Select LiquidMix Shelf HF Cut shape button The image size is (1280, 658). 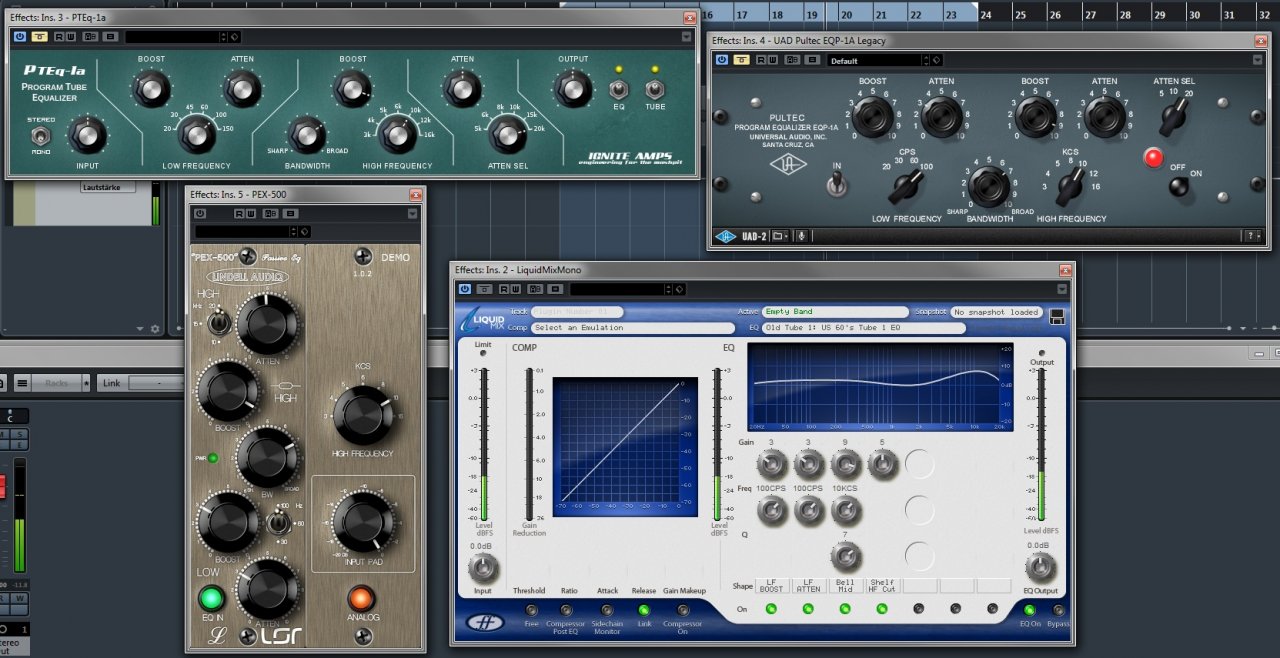[882, 585]
